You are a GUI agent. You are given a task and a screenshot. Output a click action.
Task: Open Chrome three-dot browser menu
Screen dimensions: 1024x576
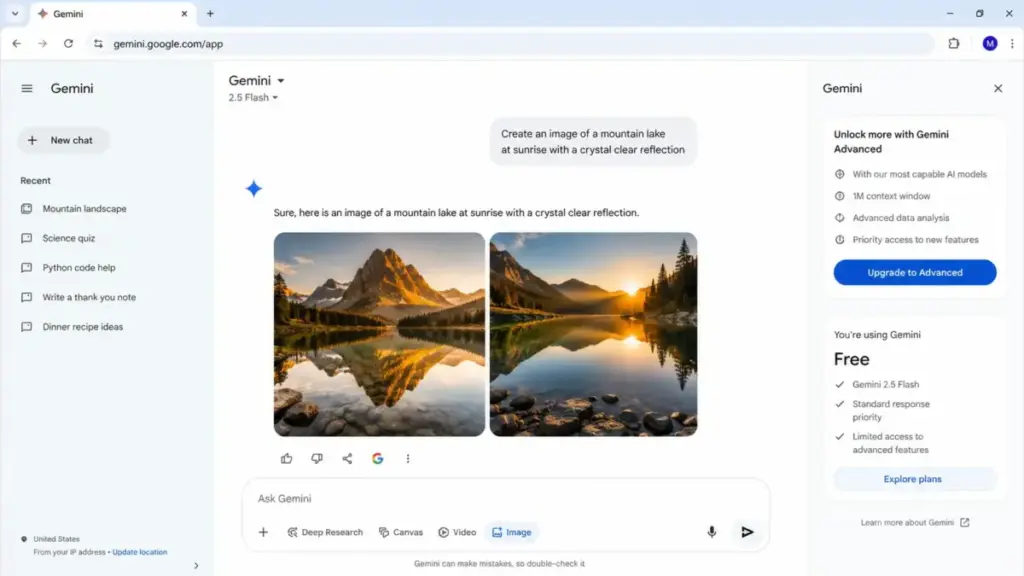point(1012,44)
